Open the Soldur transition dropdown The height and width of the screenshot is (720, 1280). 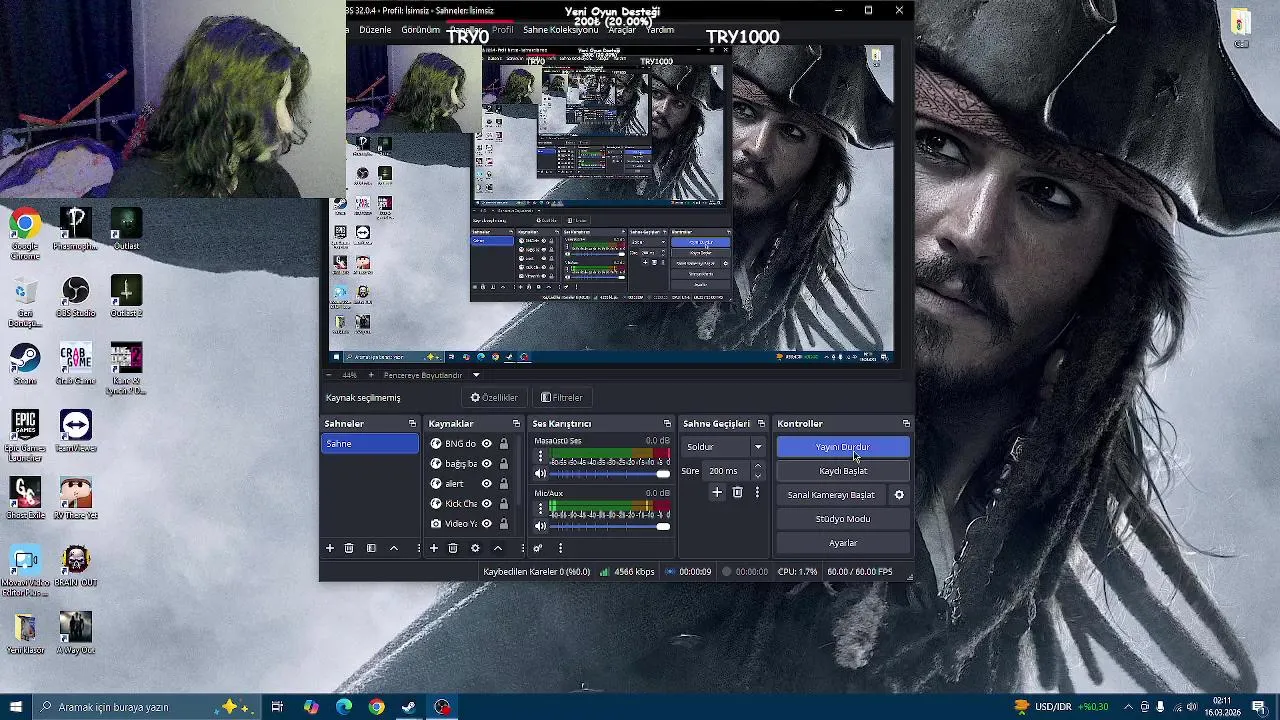pos(724,447)
